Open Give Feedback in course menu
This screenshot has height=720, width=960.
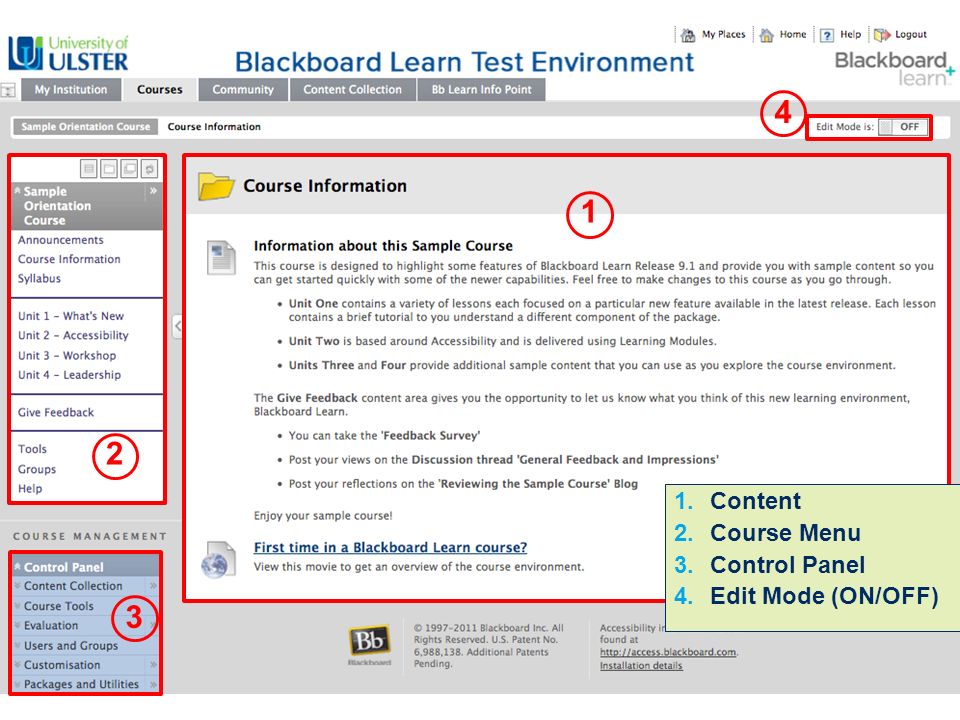(x=56, y=412)
